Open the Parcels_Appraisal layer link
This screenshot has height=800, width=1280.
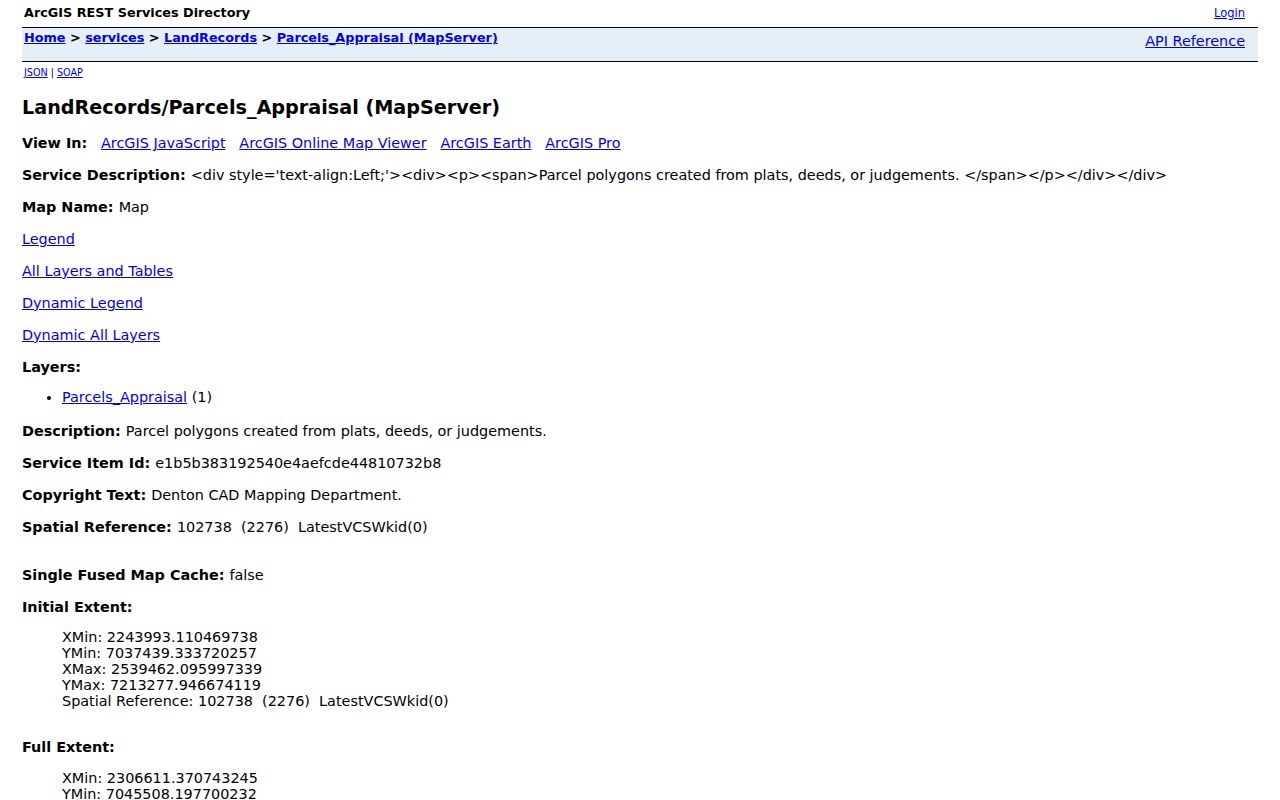pyautogui.click(x=124, y=397)
